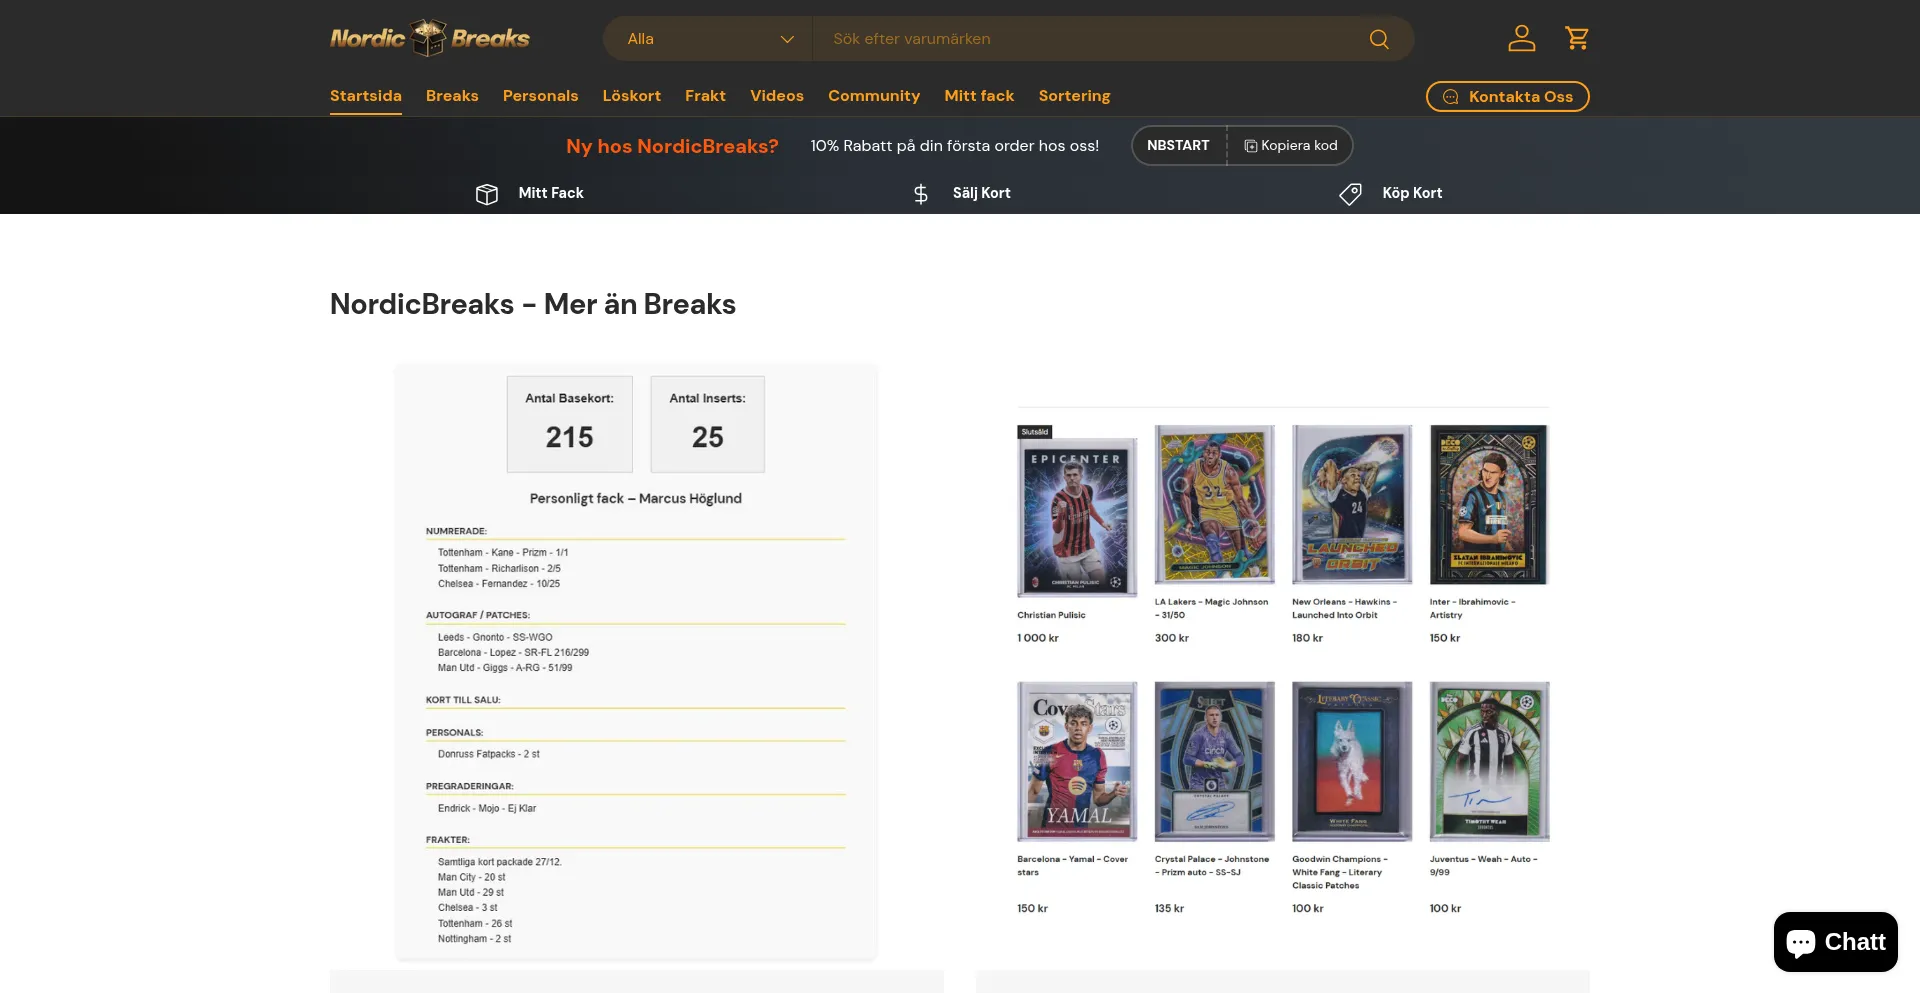Click the chevron next to Alla

click(787, 38)
